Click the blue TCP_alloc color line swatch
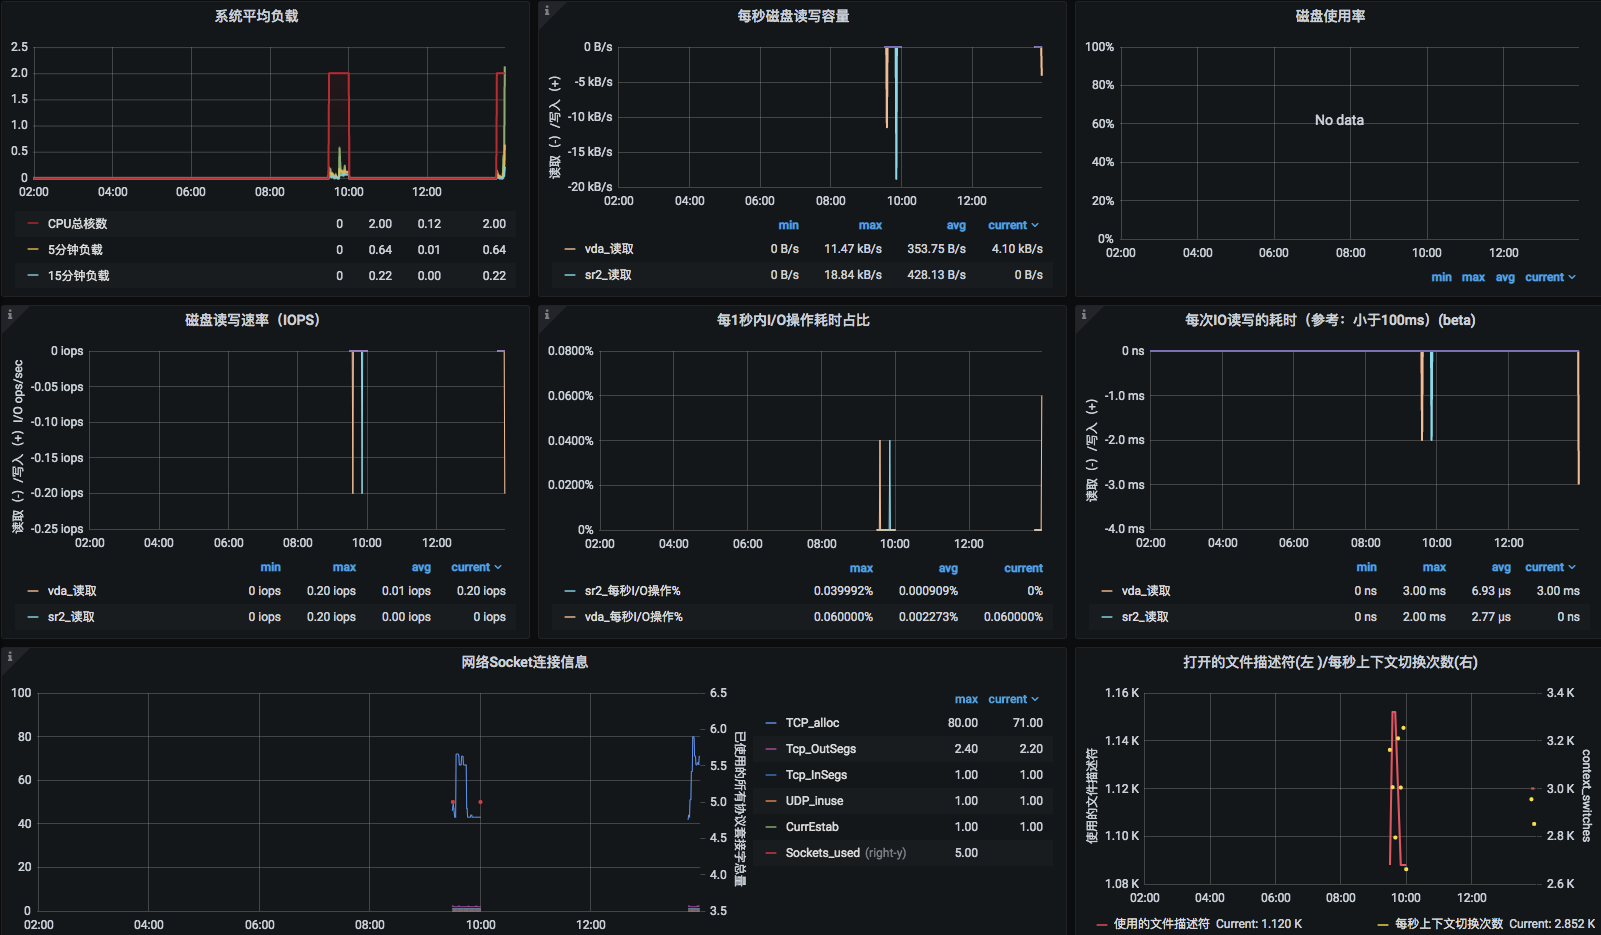The image size is (1601, 935). [771, 723]
